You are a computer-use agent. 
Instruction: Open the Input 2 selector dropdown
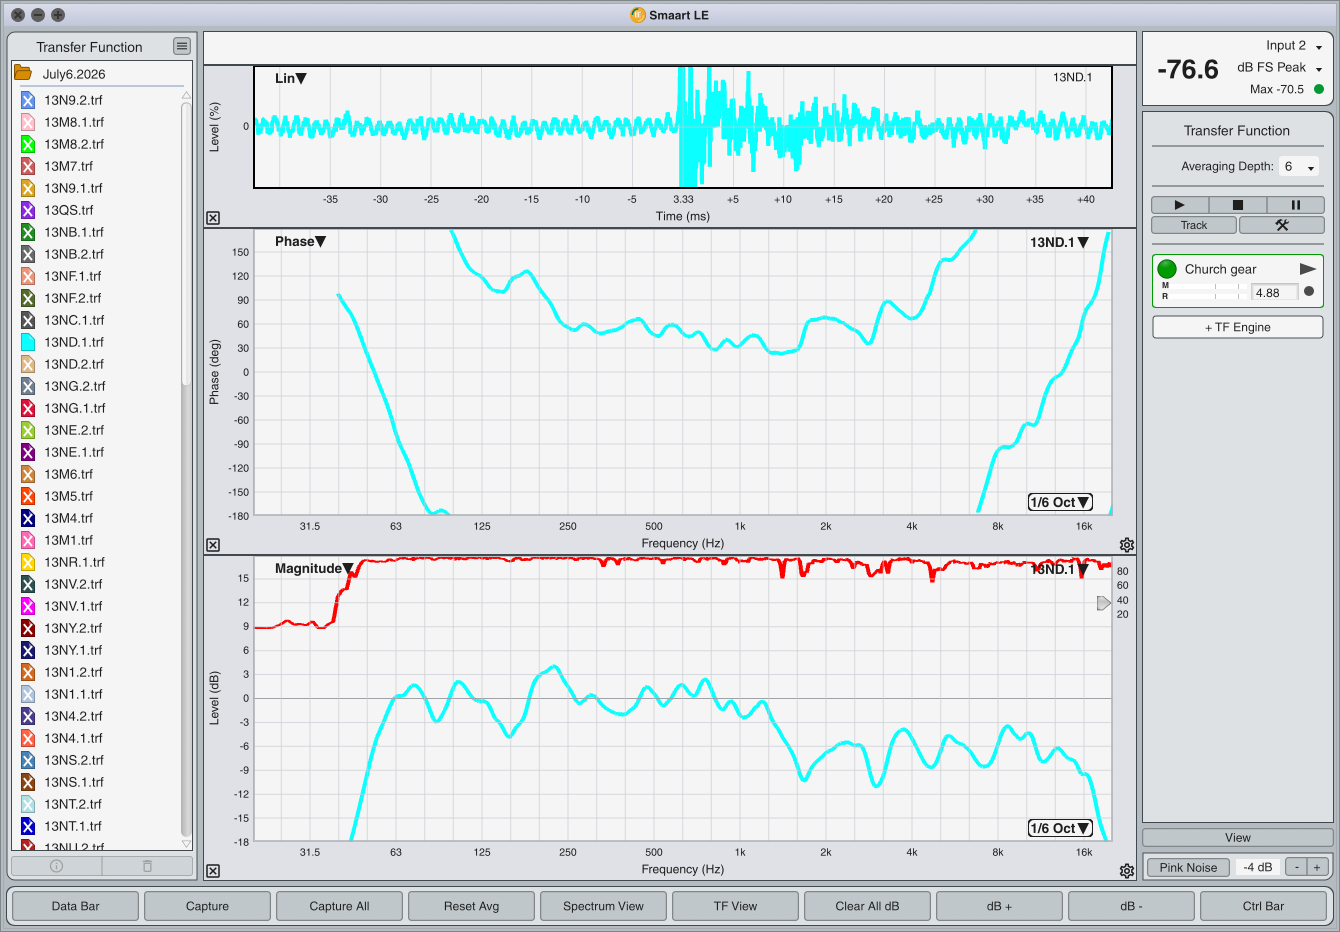click(x=1294, y=46)
